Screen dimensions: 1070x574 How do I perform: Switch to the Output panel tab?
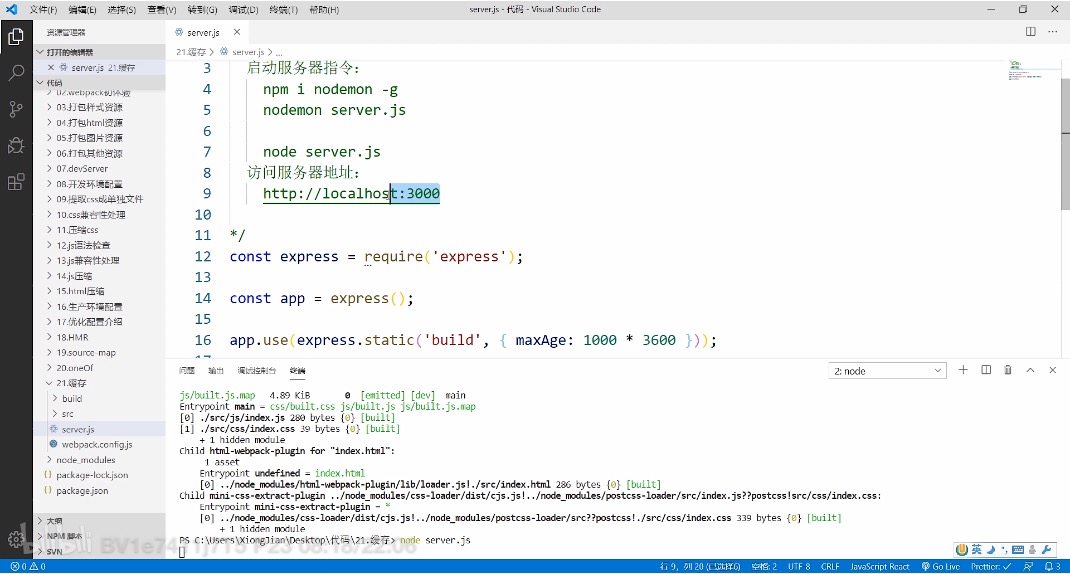click(216, 371)
